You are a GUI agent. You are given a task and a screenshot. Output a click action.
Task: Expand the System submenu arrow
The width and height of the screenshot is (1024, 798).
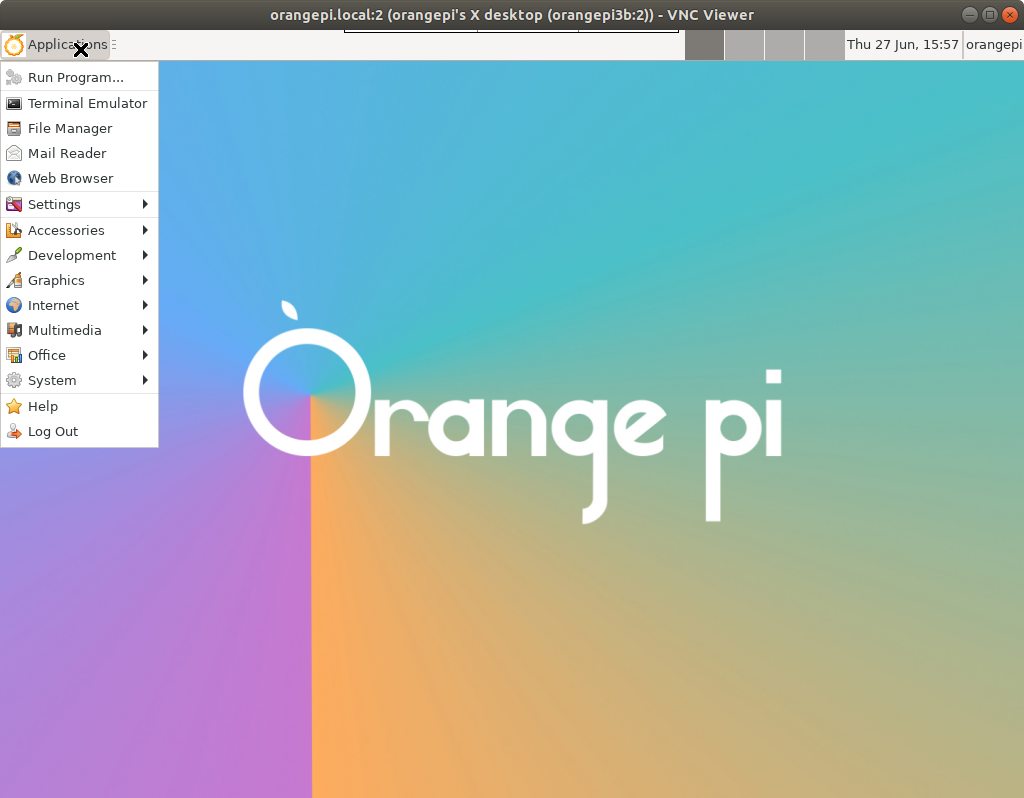(x=145, y=380)
